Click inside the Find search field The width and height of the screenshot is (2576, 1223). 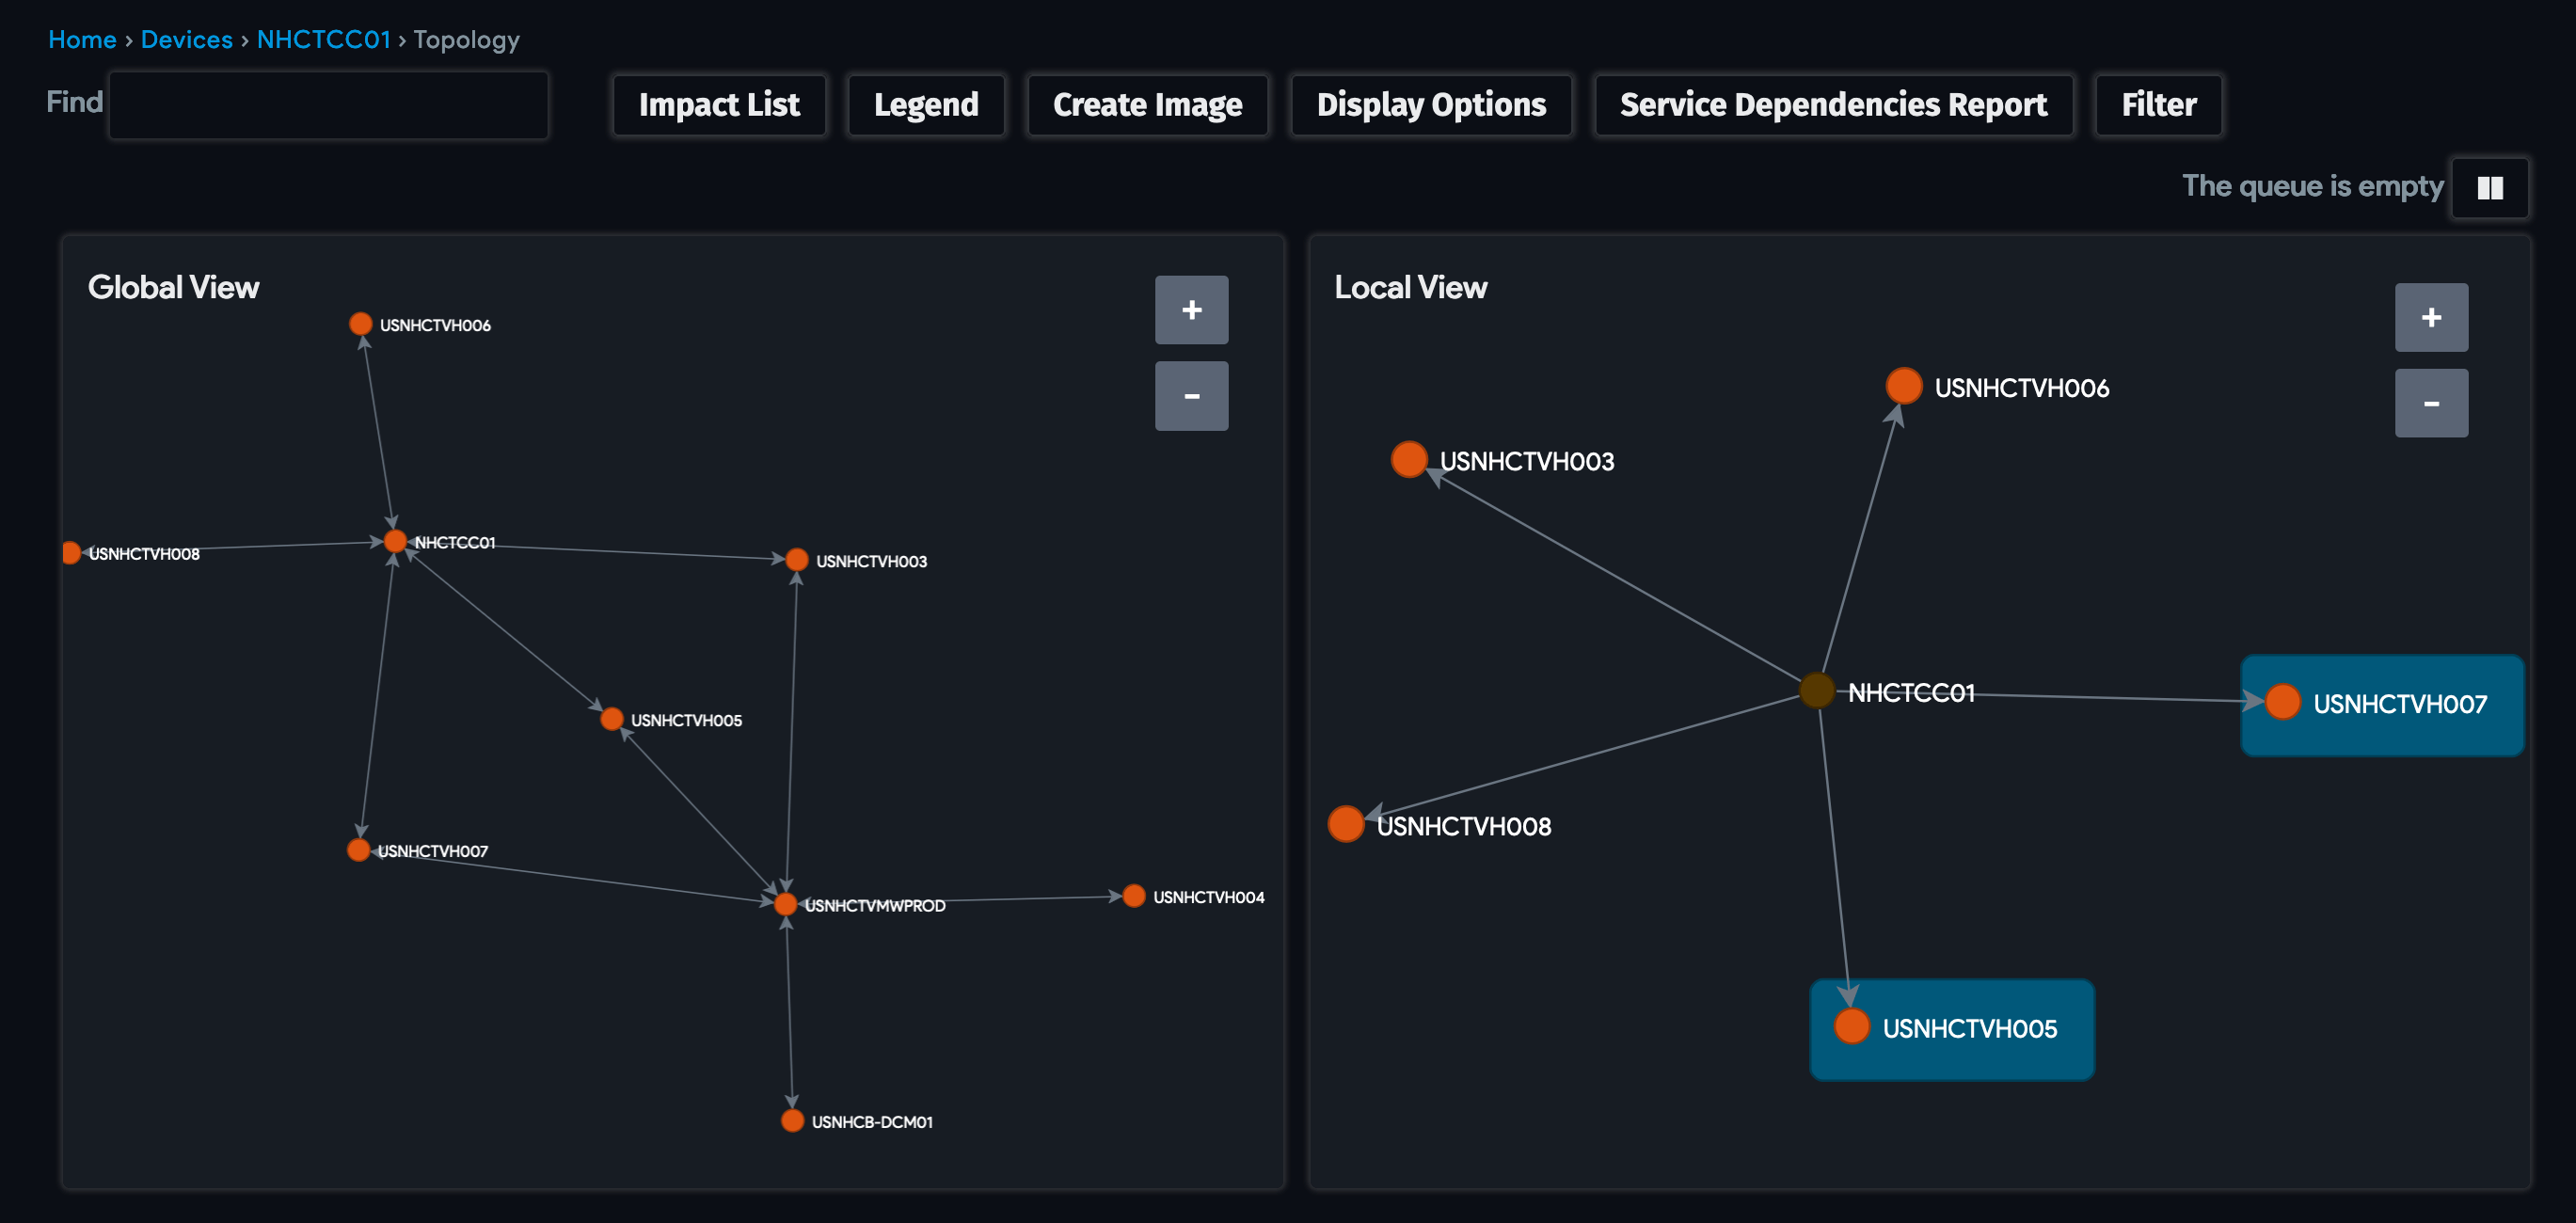(x=328, y=104)
